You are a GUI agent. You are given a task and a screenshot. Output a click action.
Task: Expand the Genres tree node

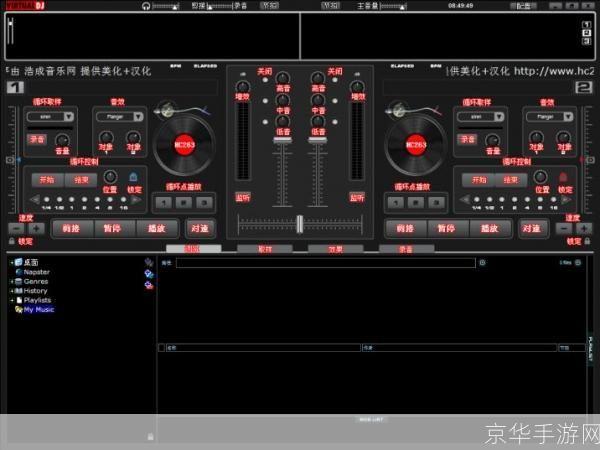12,282
